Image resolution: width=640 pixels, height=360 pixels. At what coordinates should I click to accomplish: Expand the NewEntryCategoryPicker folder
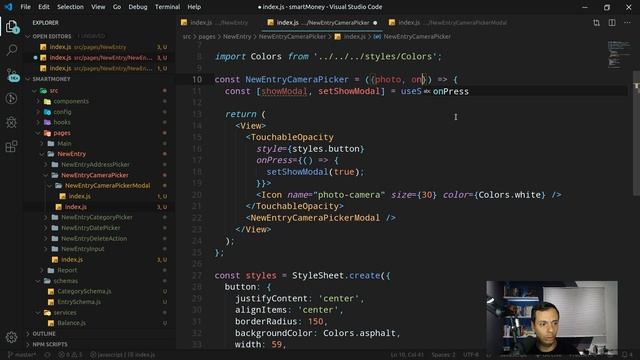[97, 218]
